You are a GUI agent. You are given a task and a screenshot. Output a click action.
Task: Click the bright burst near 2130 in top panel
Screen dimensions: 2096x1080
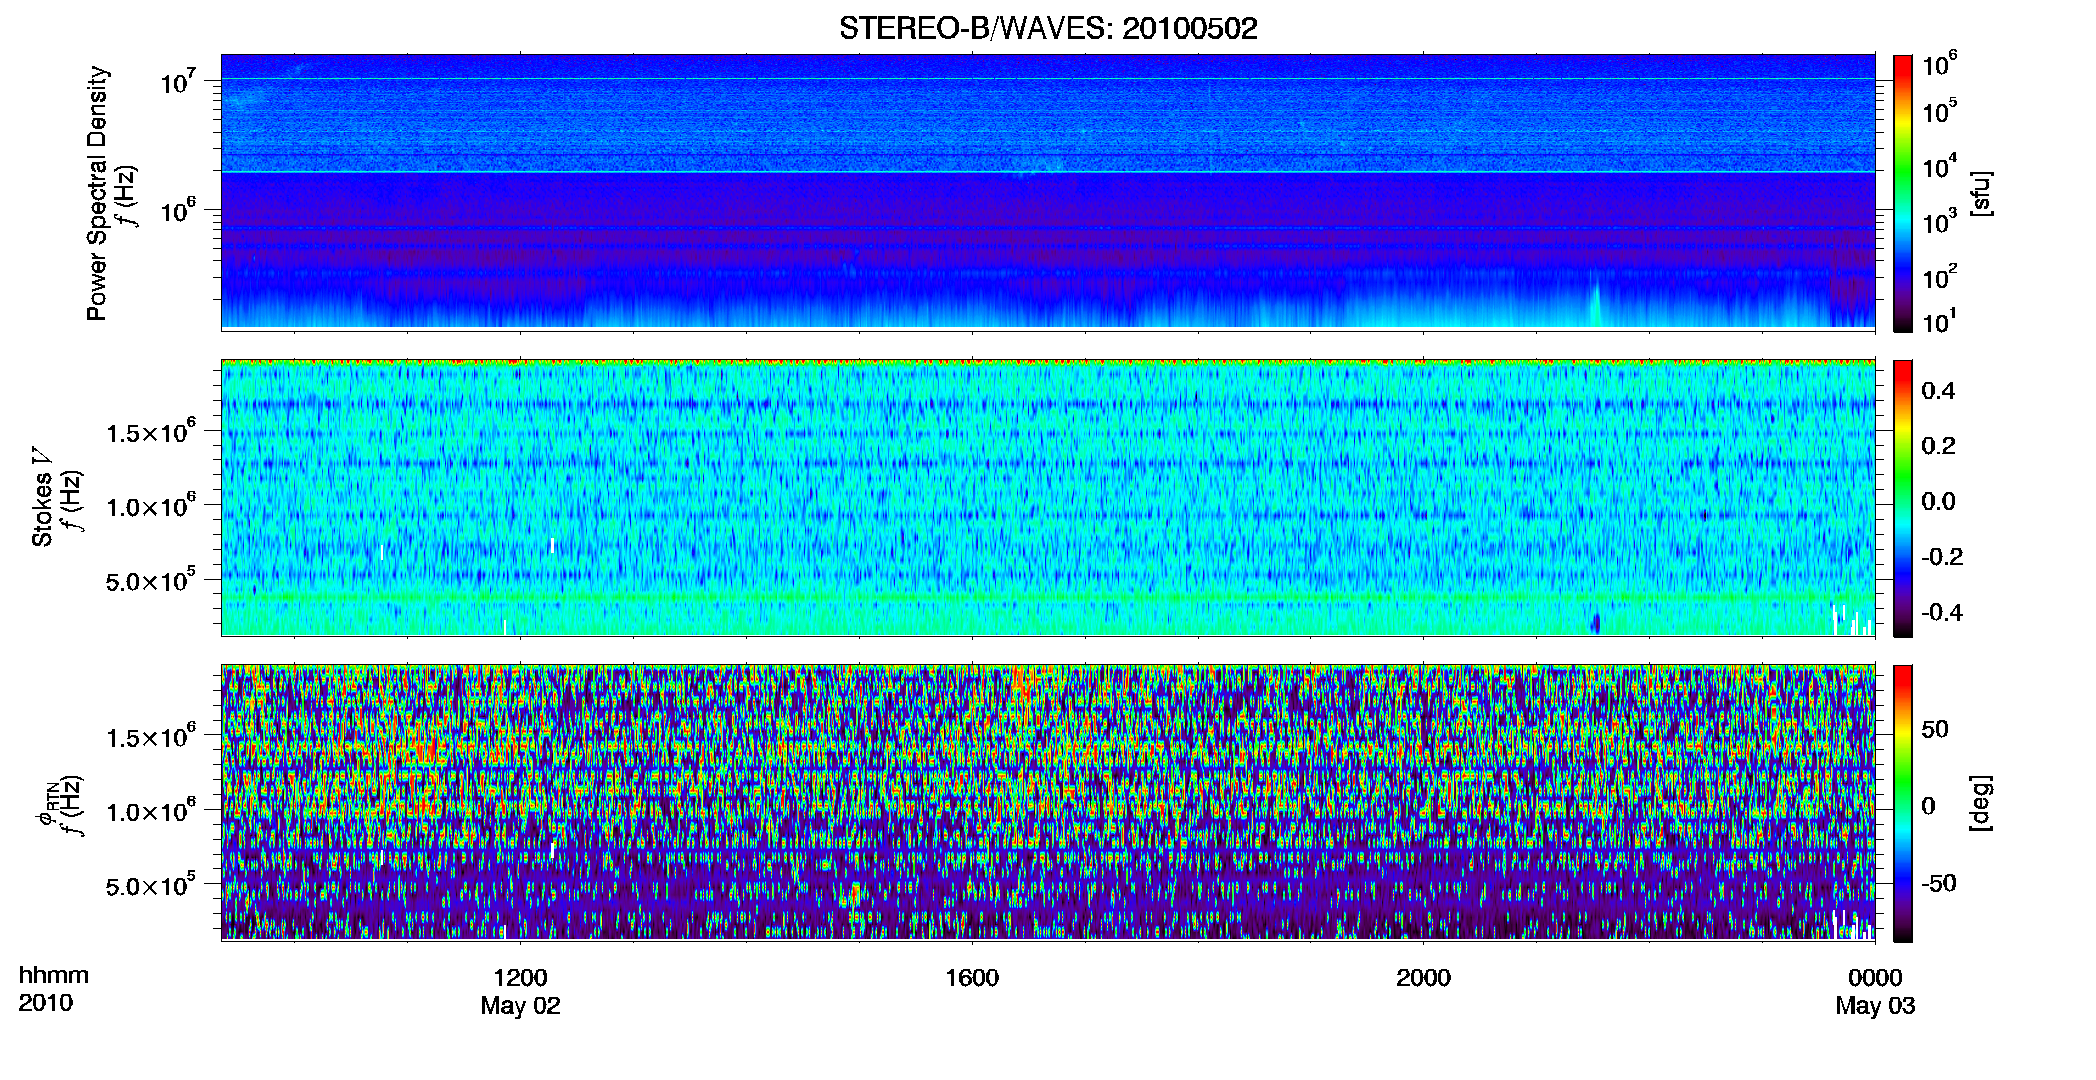pos(1595,303)
